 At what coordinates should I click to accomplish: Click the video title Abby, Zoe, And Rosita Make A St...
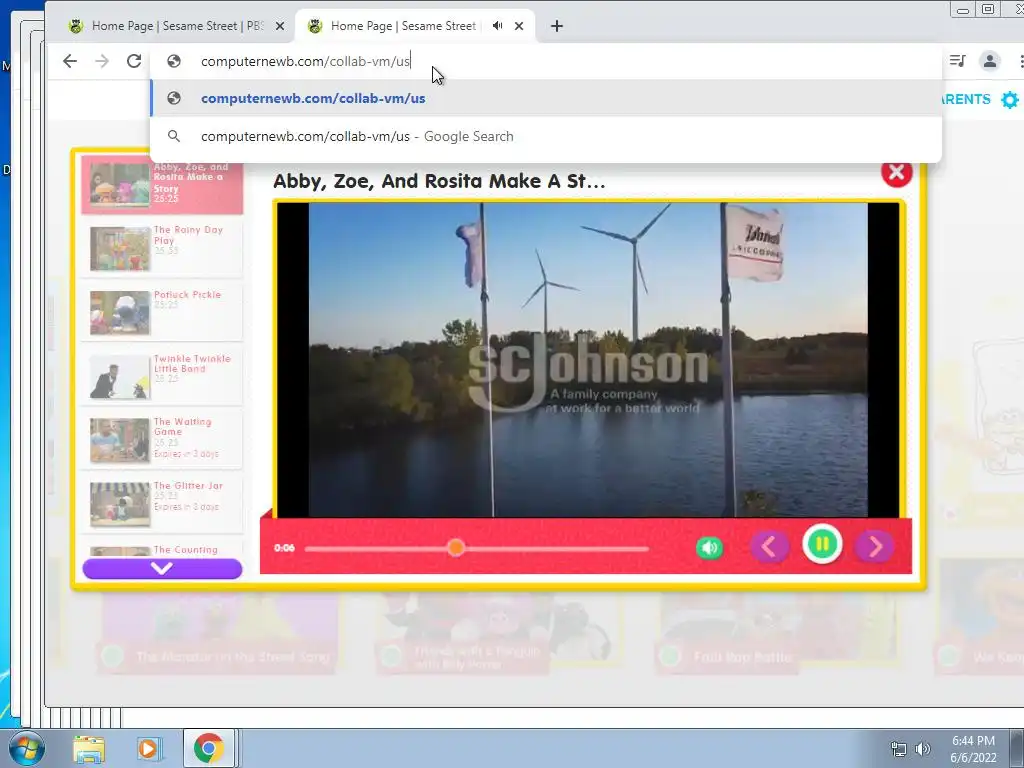(439, 181)
